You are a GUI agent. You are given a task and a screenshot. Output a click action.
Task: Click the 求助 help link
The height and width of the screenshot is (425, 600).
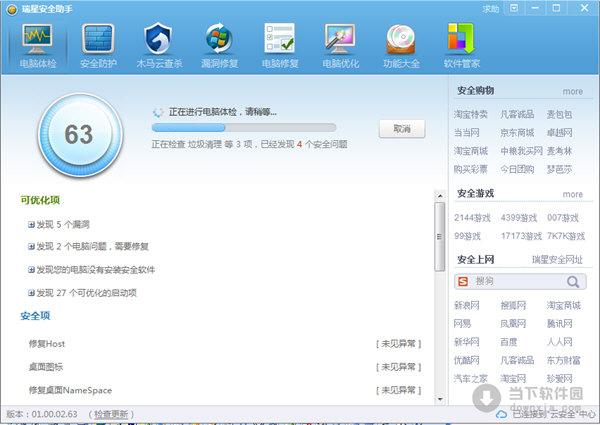coord(491,9)
